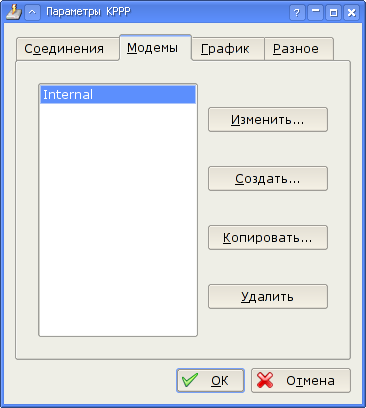366x408 pixels.
Task: Click the KPPP application icon in title bar
Action: pyautogui.click(x=14, y=12)
